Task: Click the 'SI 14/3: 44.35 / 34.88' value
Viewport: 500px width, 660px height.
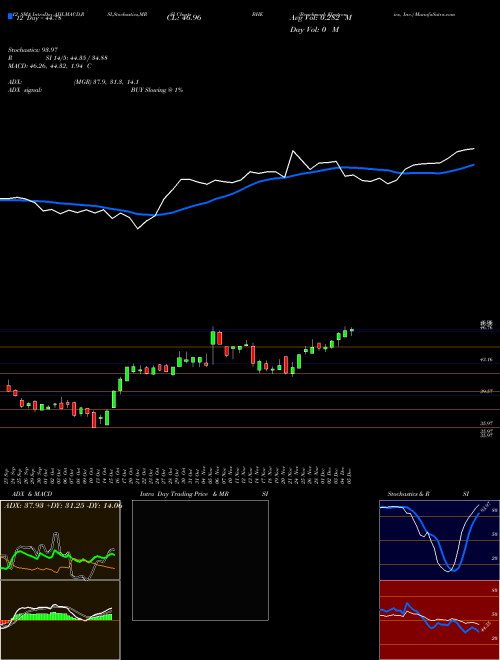Action: 77,58
